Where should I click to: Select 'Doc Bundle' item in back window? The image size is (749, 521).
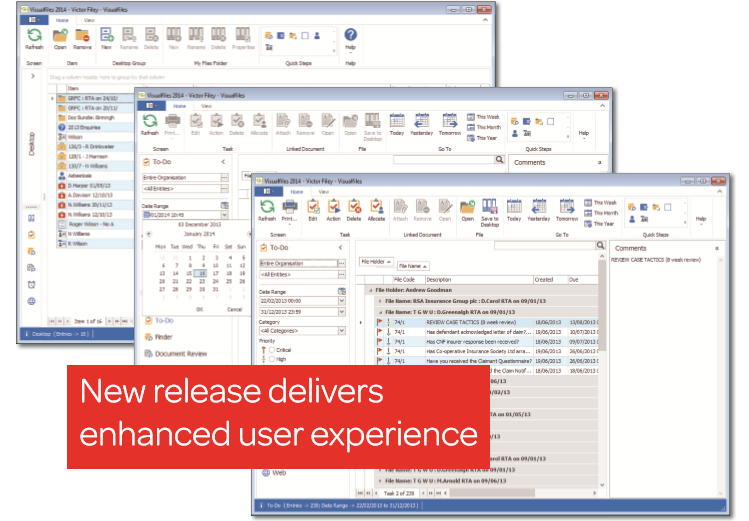(x=95, y=117)
